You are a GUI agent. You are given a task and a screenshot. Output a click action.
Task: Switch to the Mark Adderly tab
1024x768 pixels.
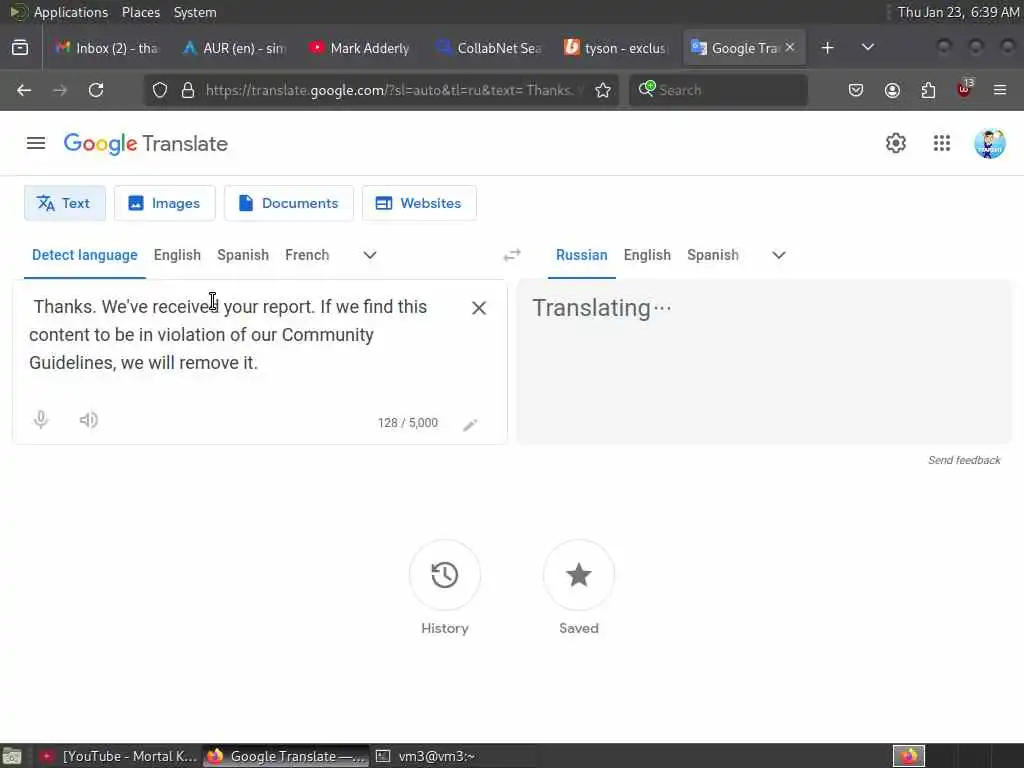(360, 48)
